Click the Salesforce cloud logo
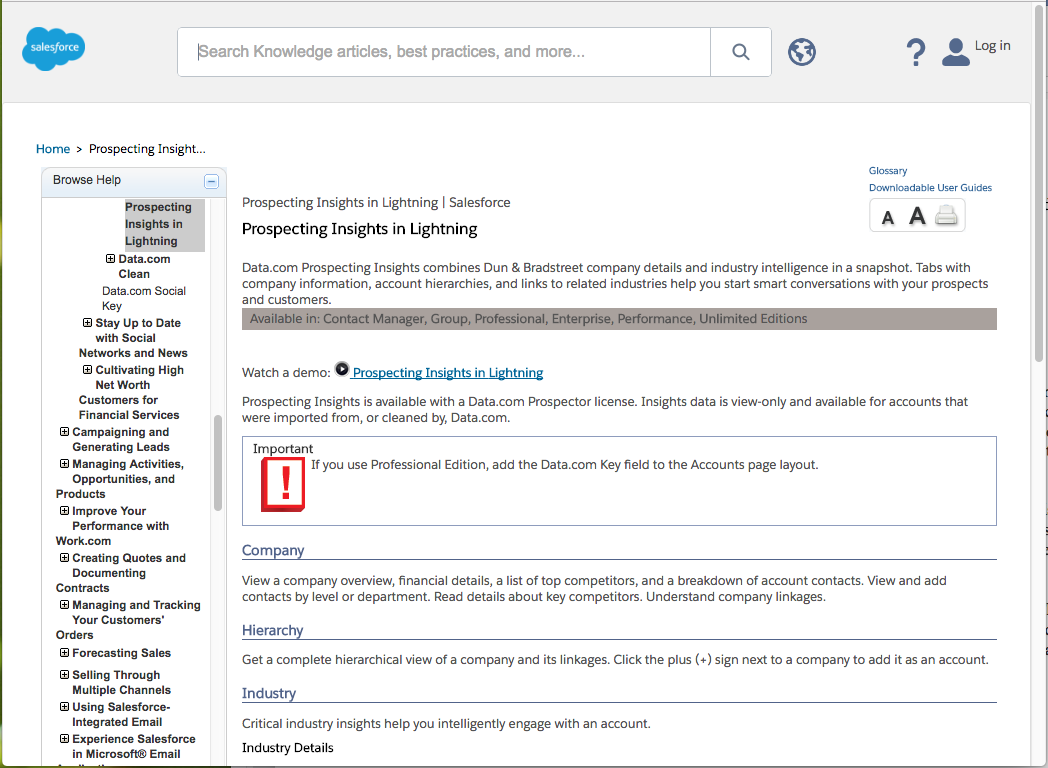The width and height of the screenshot is (1048, 768). pyautogui.click(x=52, y=48)
